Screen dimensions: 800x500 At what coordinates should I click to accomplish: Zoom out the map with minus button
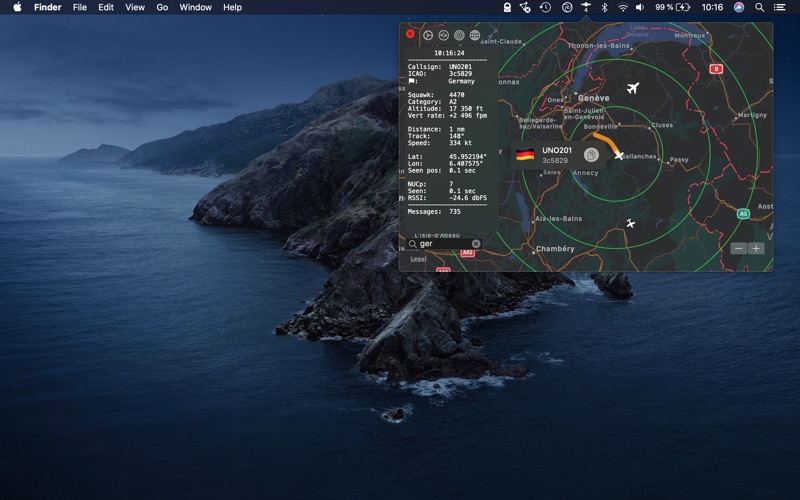pyautogui.click(x=739, y=248)
